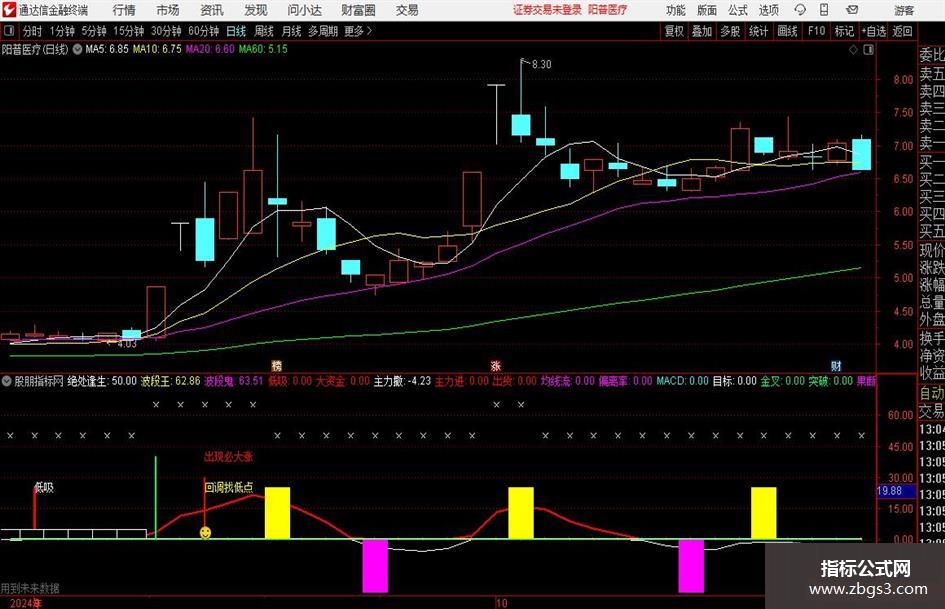Click the 出现必大涨 signal label

click(x=228, y=457)
